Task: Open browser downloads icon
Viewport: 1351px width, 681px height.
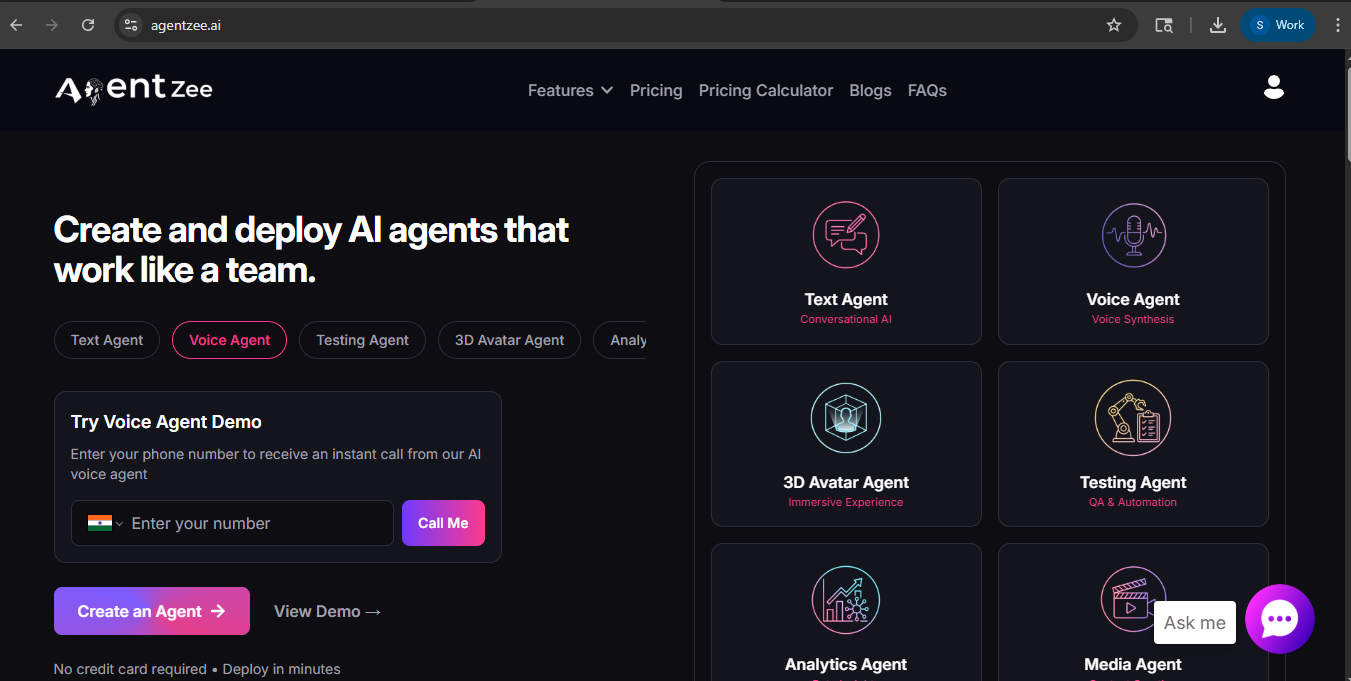Action: [1218, 25]
